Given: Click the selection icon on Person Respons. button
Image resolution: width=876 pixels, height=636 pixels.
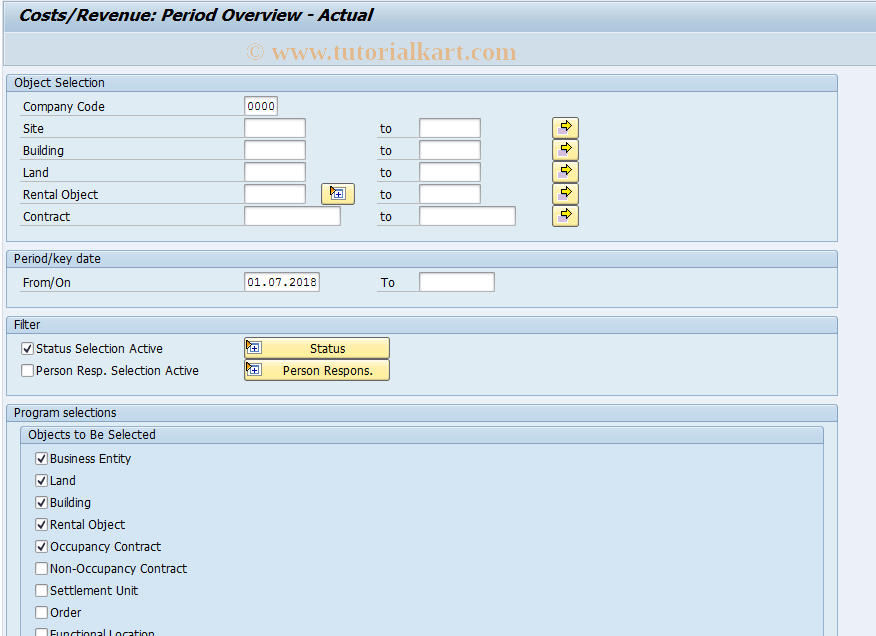Looking at the screenshot, I should click(254, 369).
